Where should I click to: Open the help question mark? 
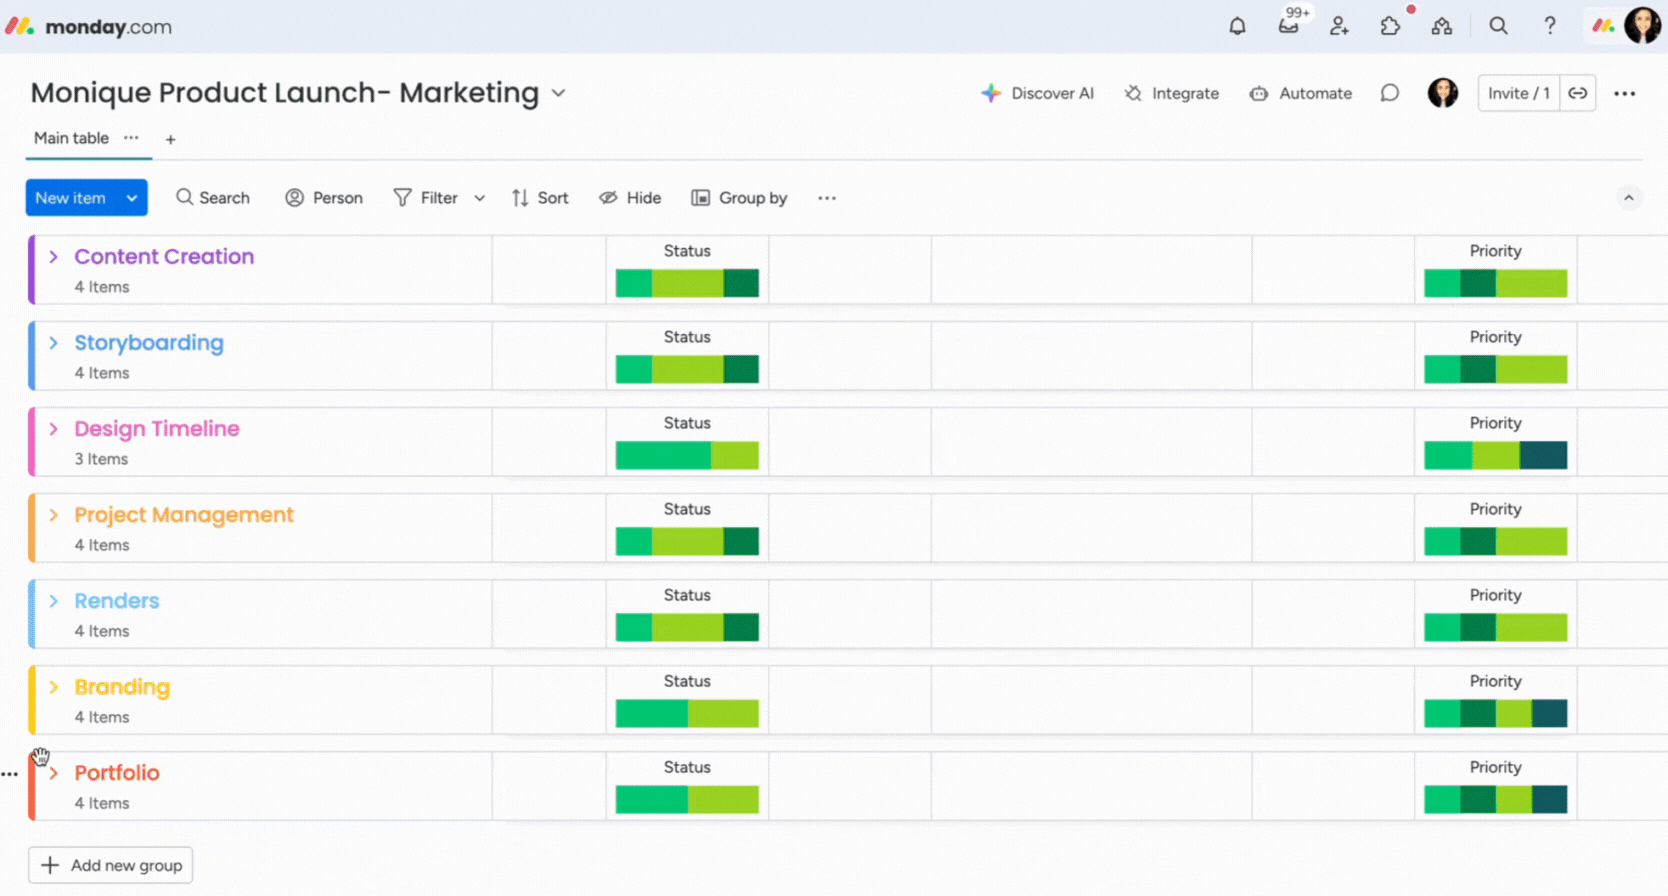1549,27
